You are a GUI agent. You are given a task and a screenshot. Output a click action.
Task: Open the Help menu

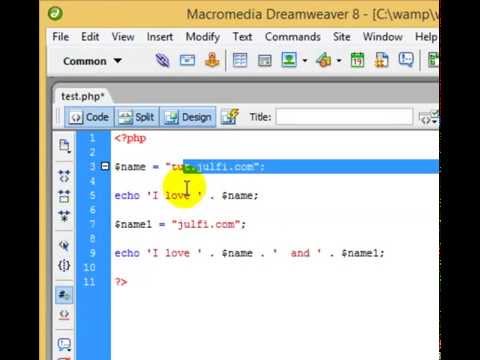click(426, 36)
